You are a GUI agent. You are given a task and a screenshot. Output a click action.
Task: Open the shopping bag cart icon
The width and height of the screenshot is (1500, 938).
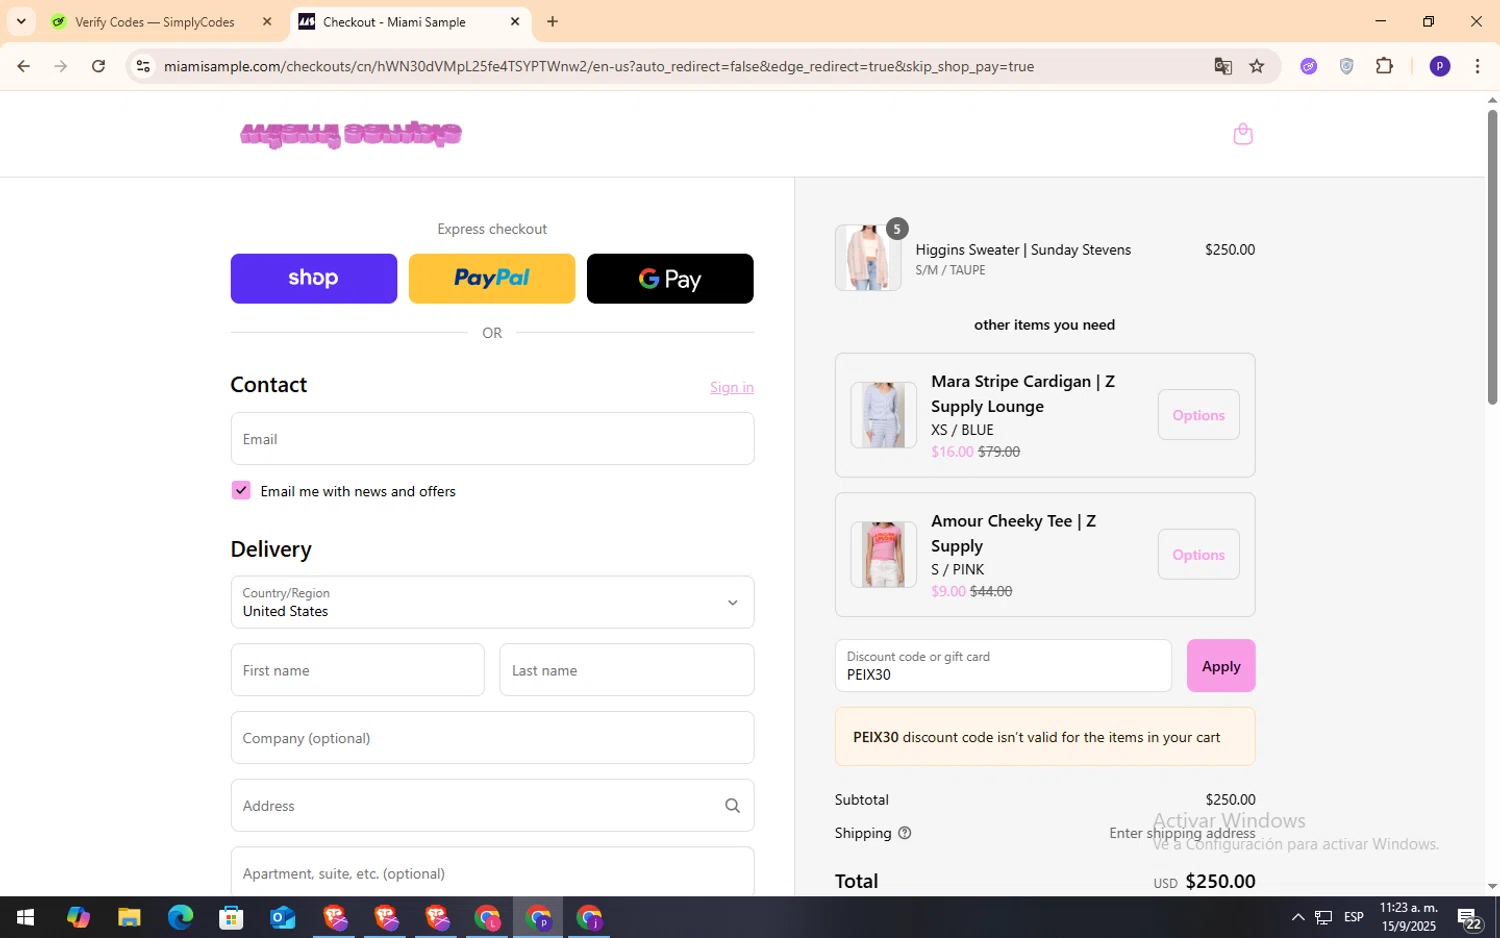tap(1243, 134)
